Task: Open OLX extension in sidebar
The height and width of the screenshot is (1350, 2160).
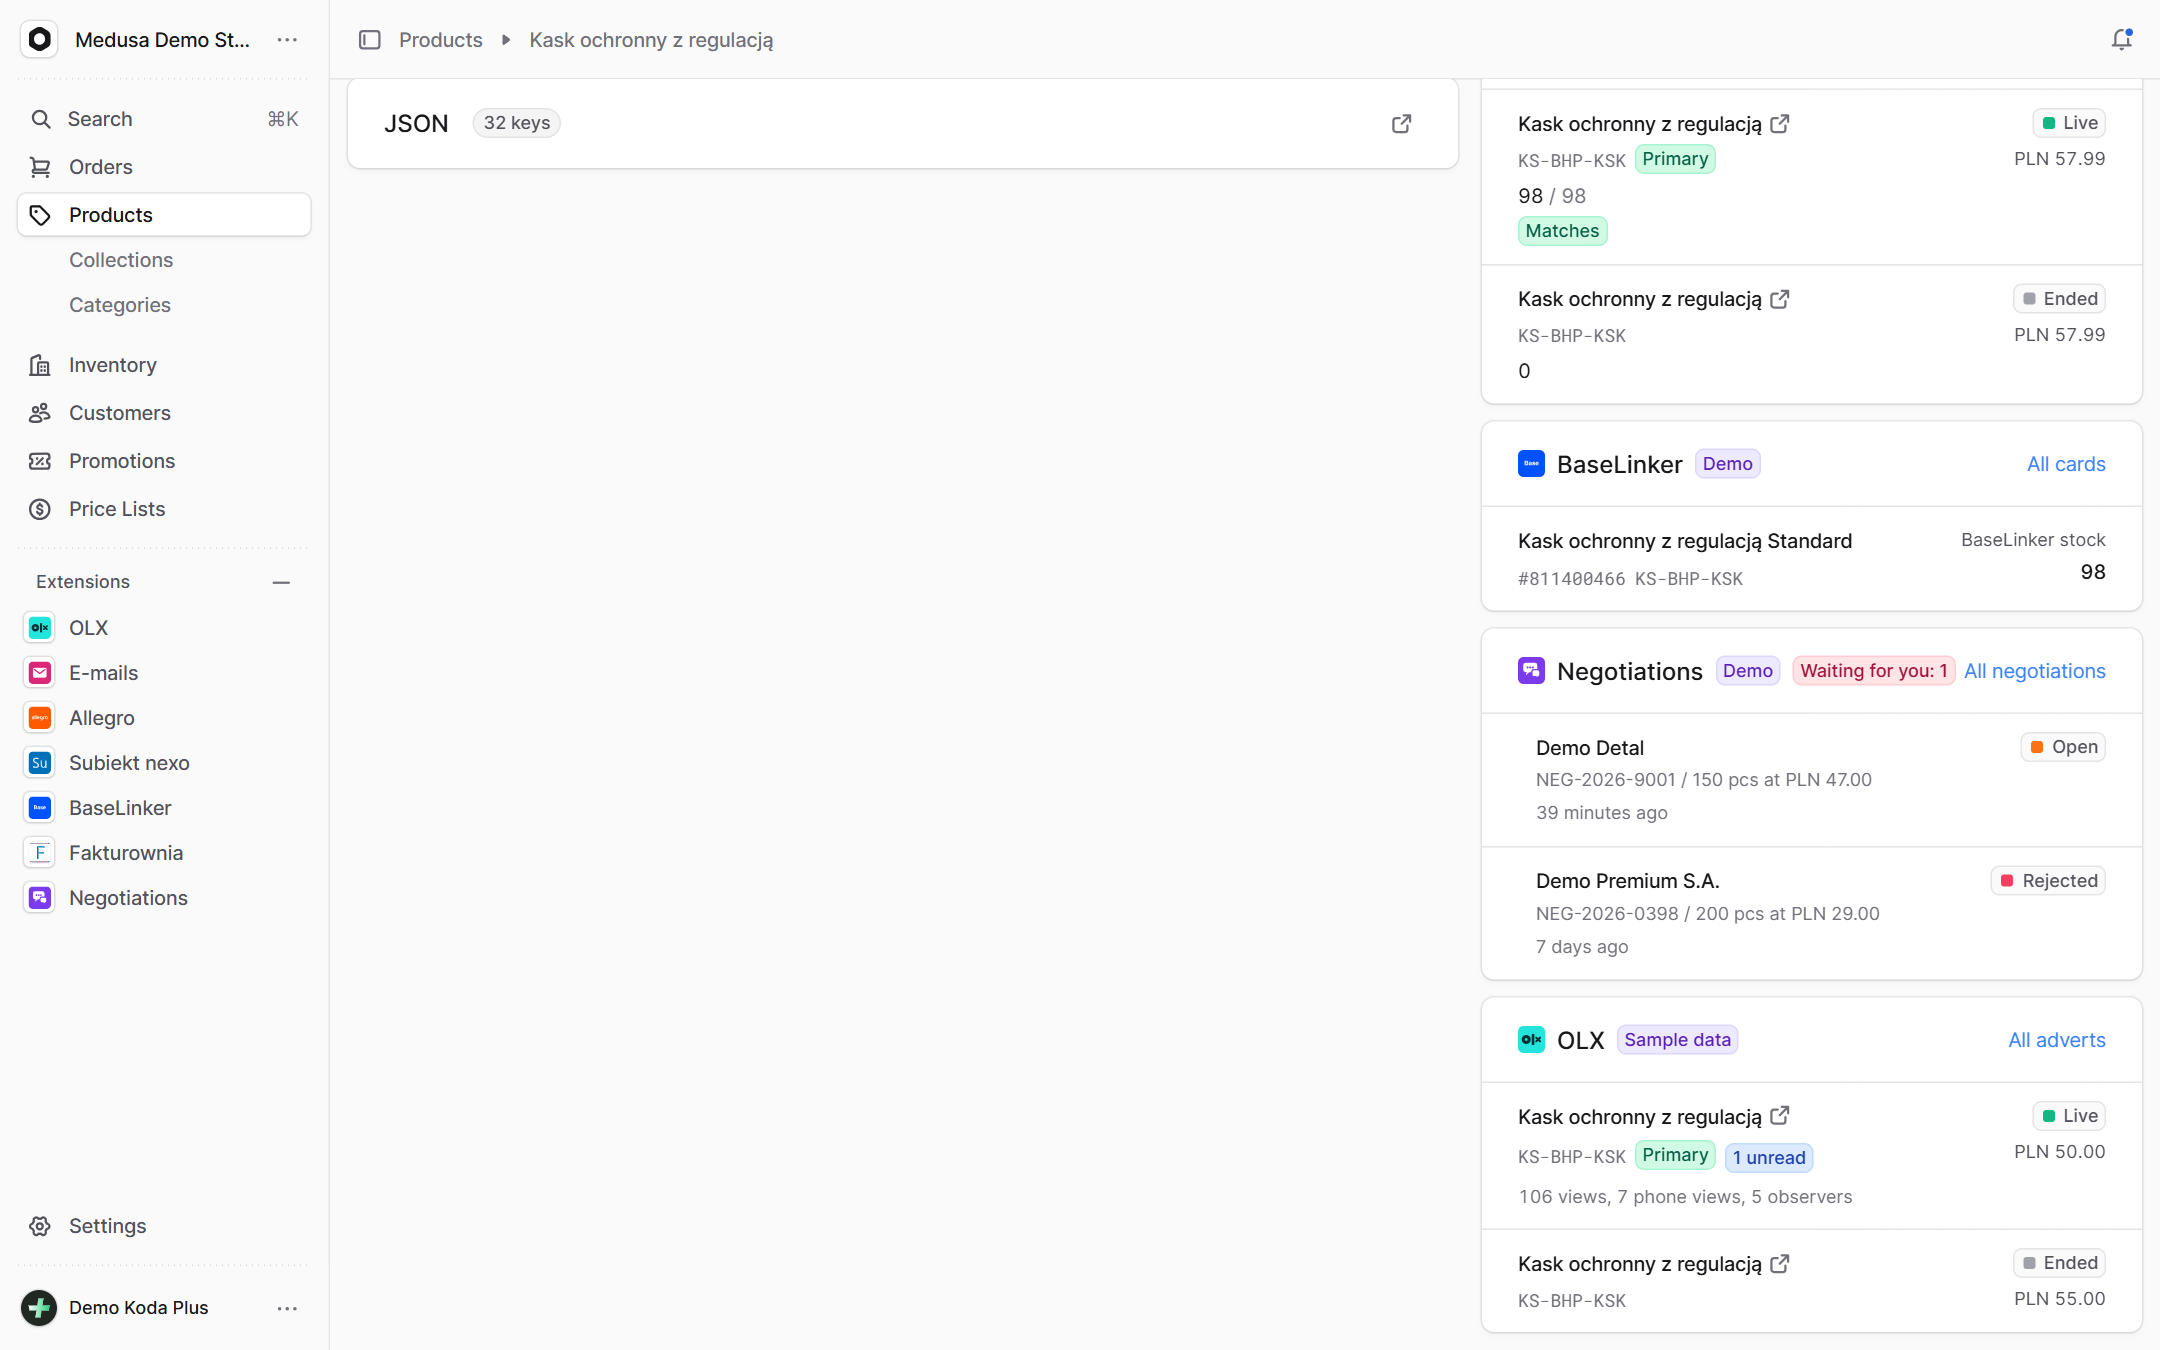Action: point(164,628)
